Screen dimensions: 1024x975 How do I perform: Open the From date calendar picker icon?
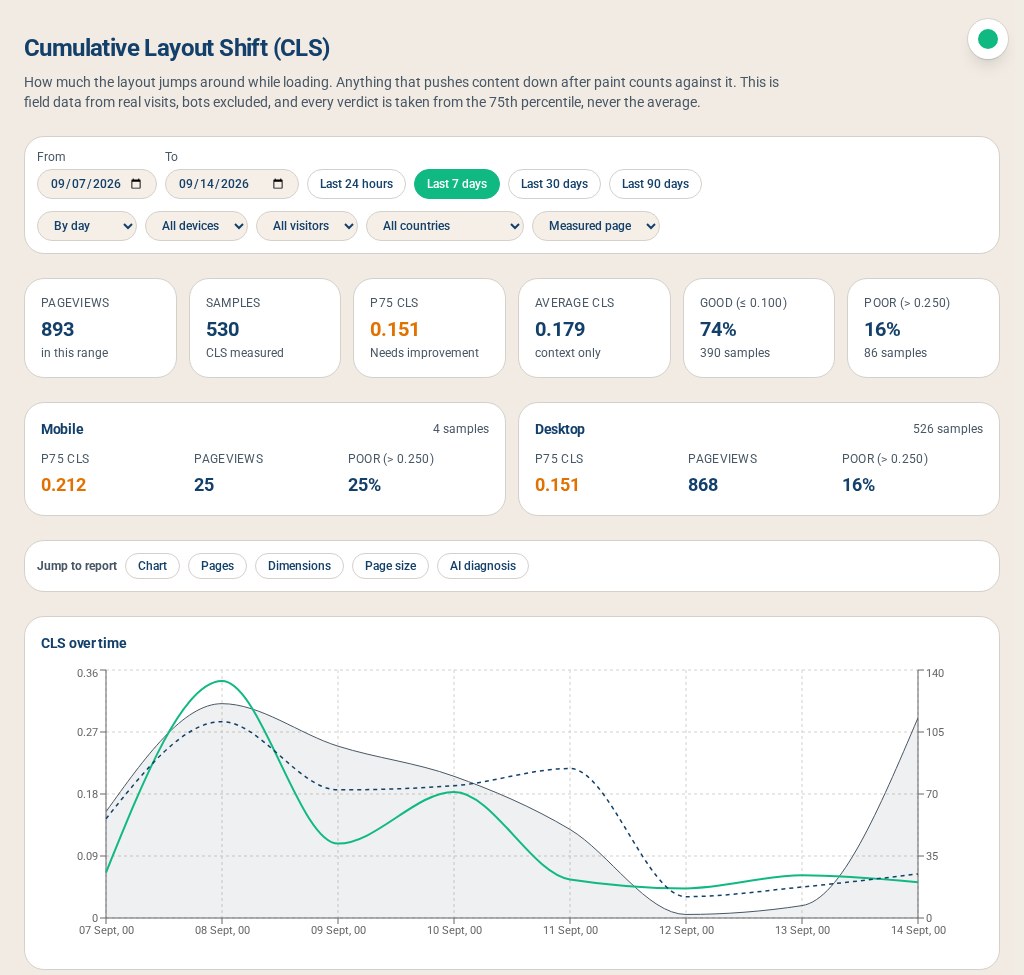coord(136,184)
